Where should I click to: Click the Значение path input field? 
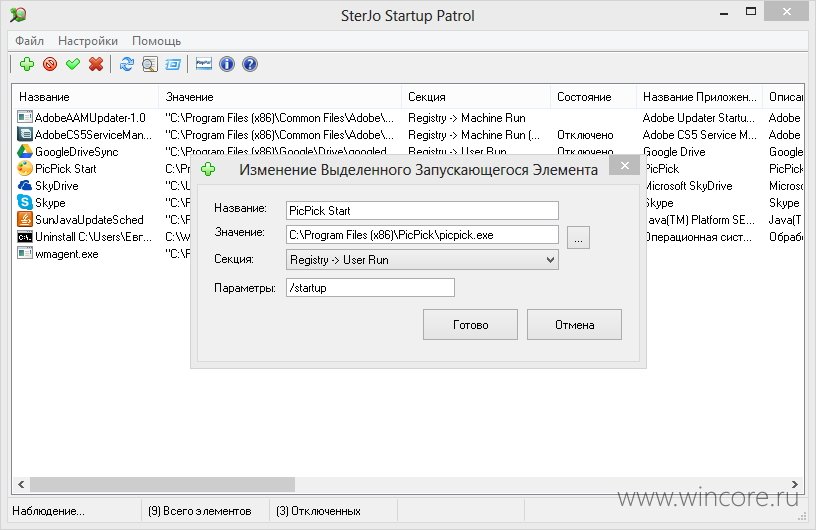point(422,235)
